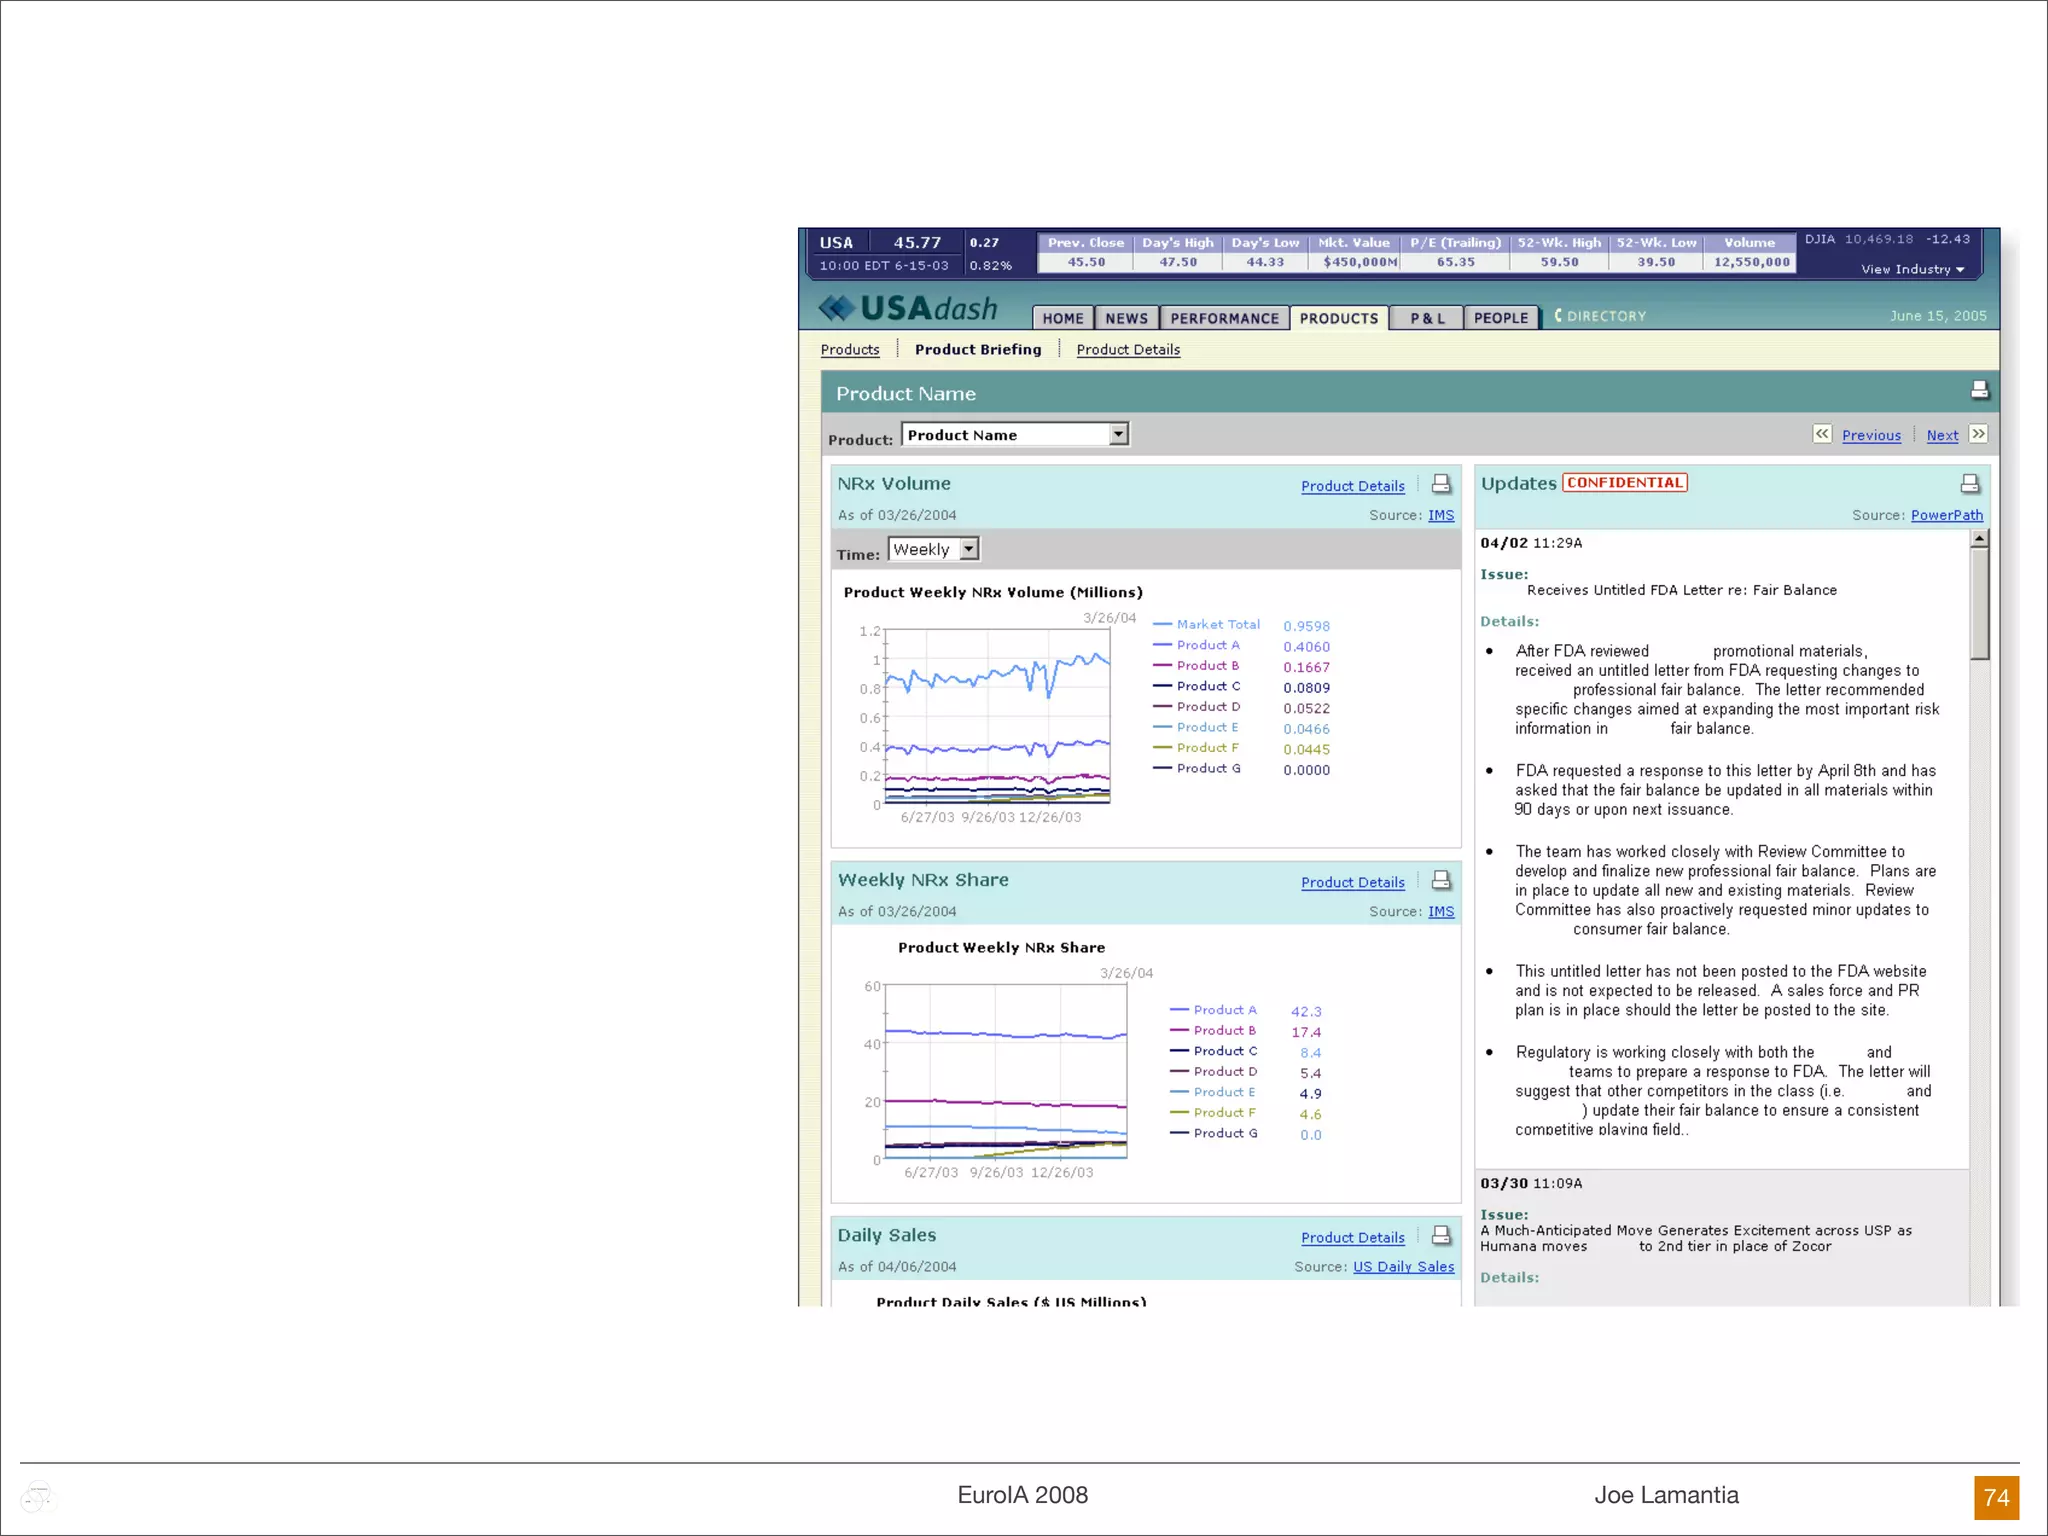The image size is (2048, 1536).
Task: Open the US Daily Sales source link
Action: 1403,1266
